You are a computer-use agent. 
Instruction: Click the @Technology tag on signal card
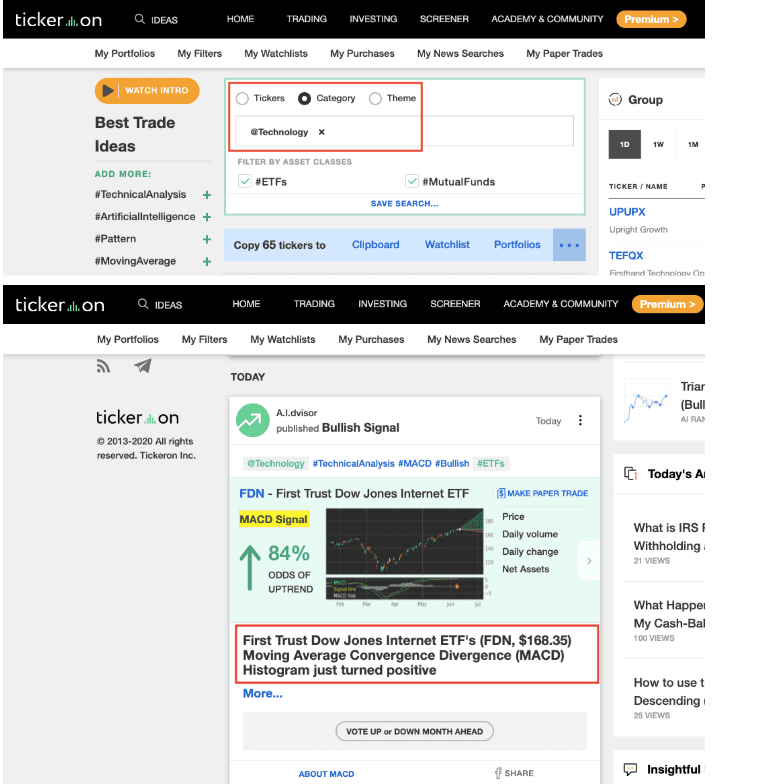point(276,464)
